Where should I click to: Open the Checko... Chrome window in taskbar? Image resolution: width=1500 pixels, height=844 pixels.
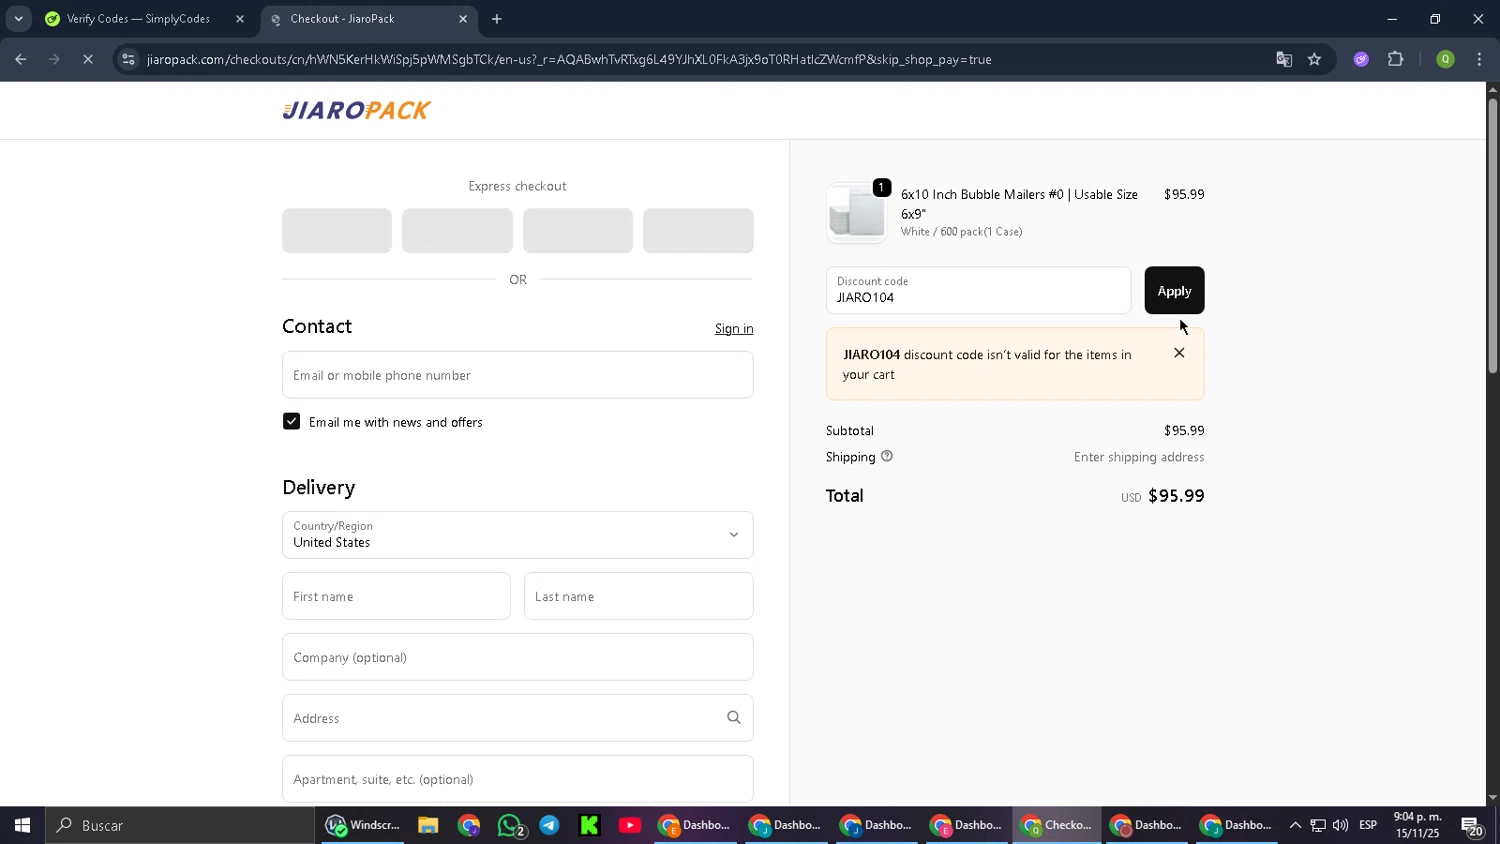(x=1056, y=825)
